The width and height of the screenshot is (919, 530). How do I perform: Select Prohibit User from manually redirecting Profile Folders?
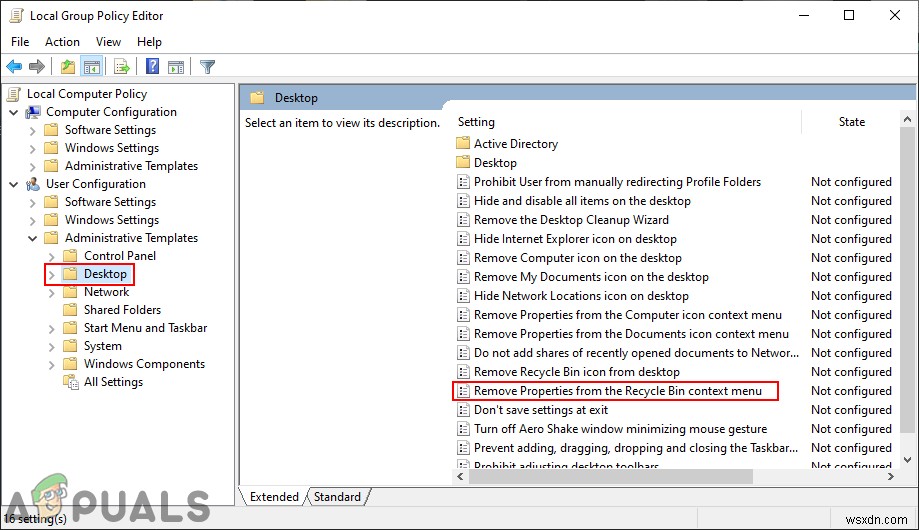pos(617,182)
